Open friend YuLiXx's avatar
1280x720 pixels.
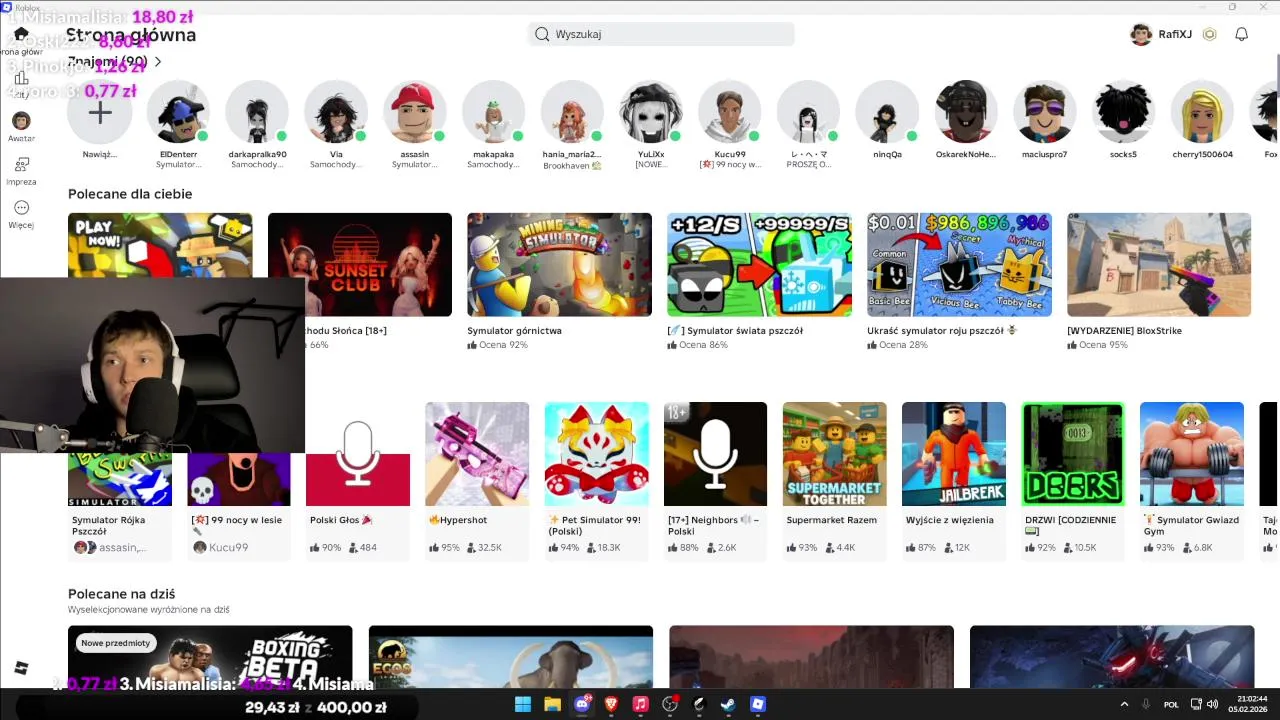(x=651, y=113)
